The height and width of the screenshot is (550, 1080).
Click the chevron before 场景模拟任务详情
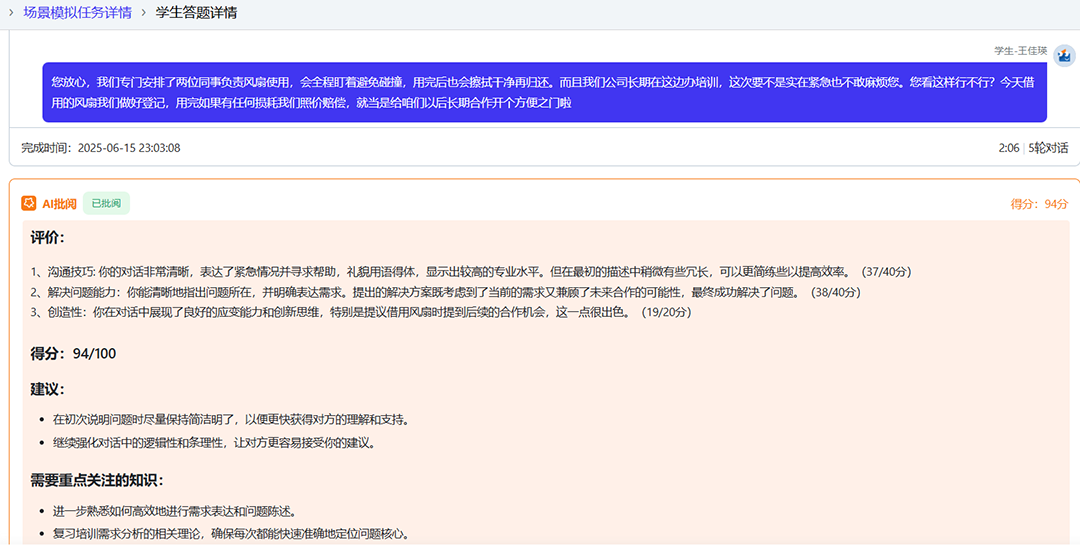point(11,12)
